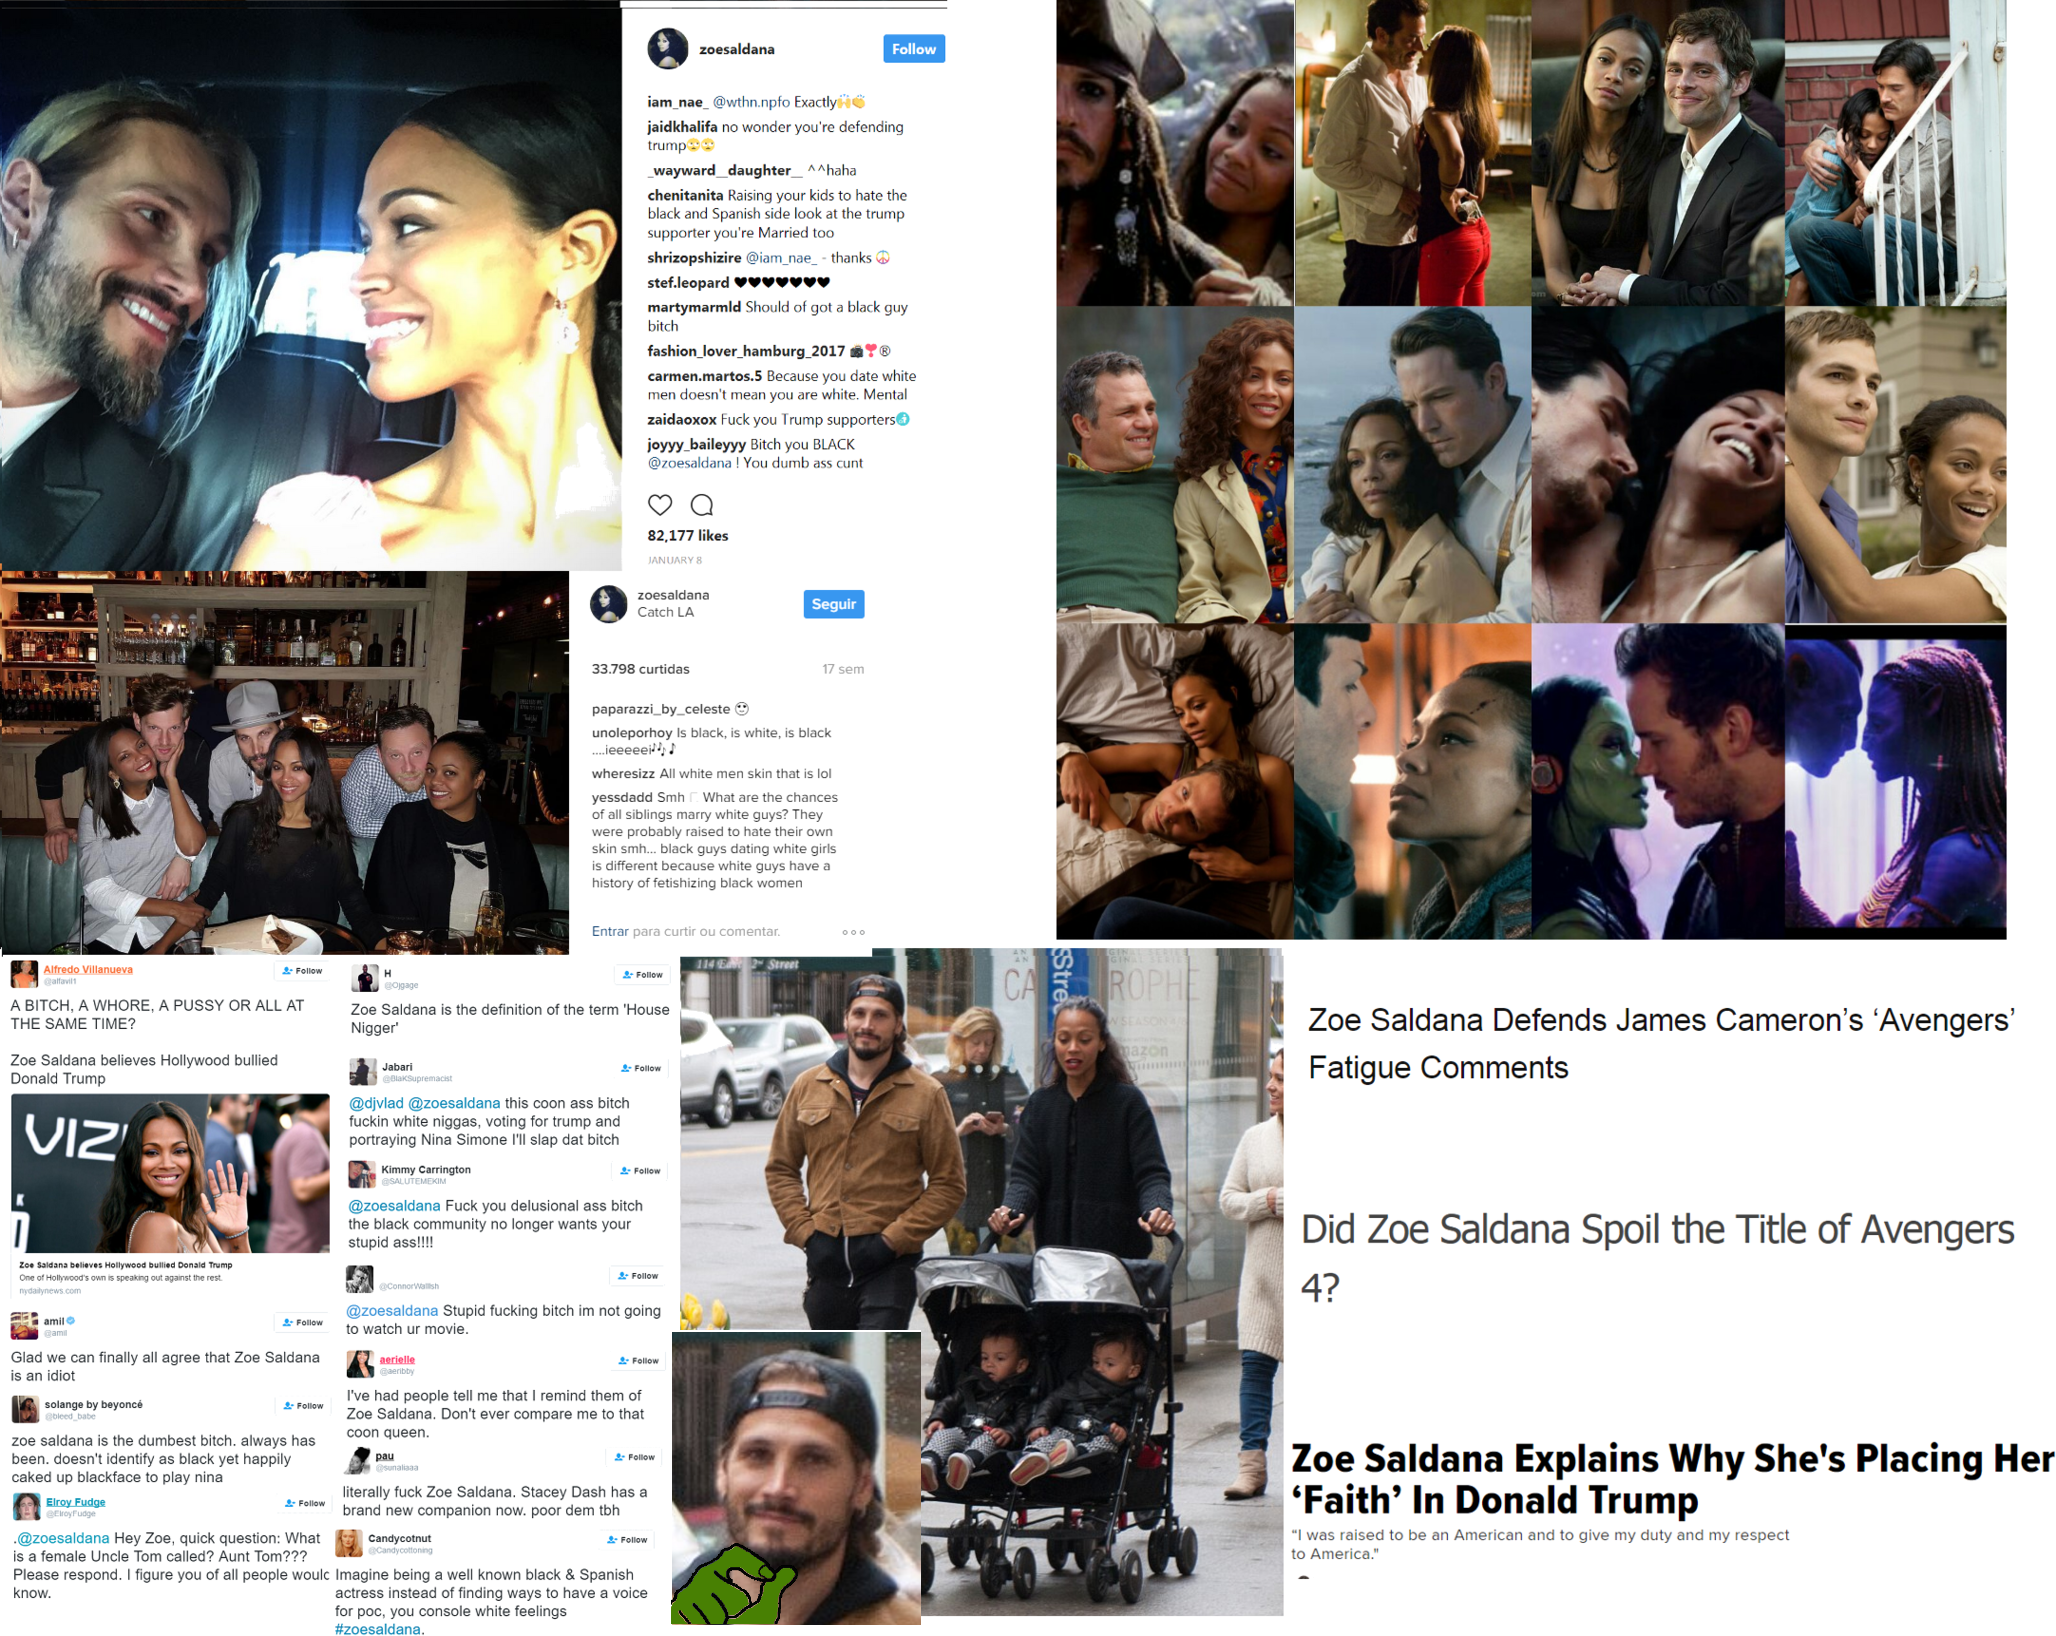The image size is (2056, 1636).
Task: Click the Candycotnut profile avatar
Action: (349, 1543)
